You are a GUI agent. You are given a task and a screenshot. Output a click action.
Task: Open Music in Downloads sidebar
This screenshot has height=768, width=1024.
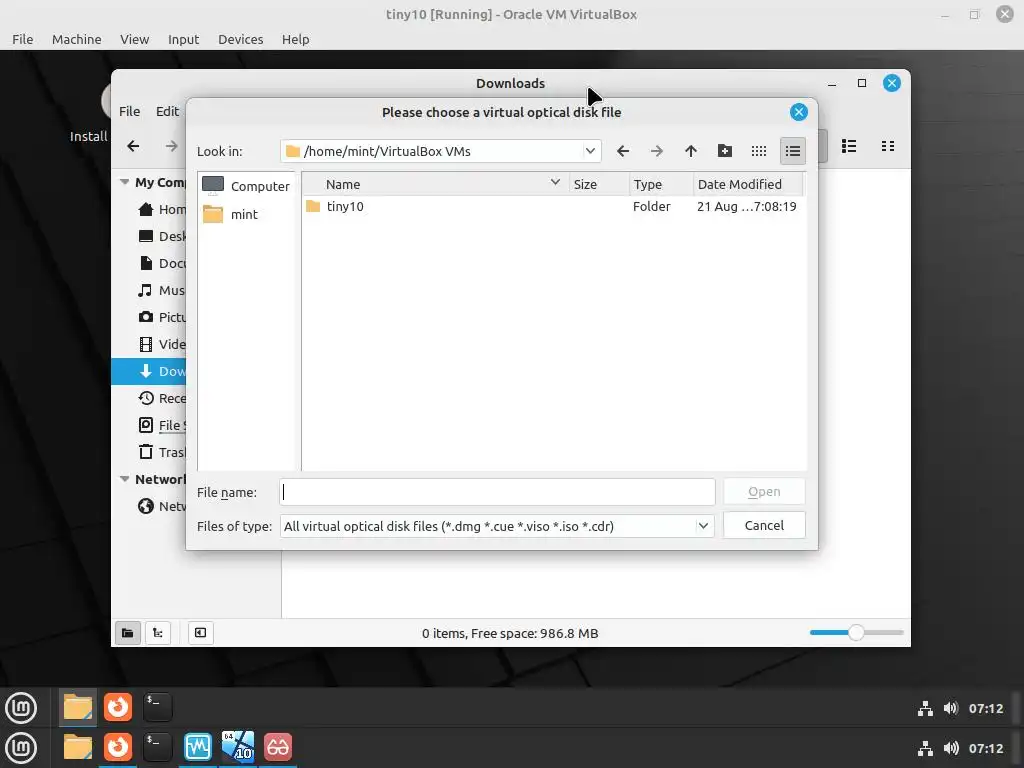click(149, 291)
